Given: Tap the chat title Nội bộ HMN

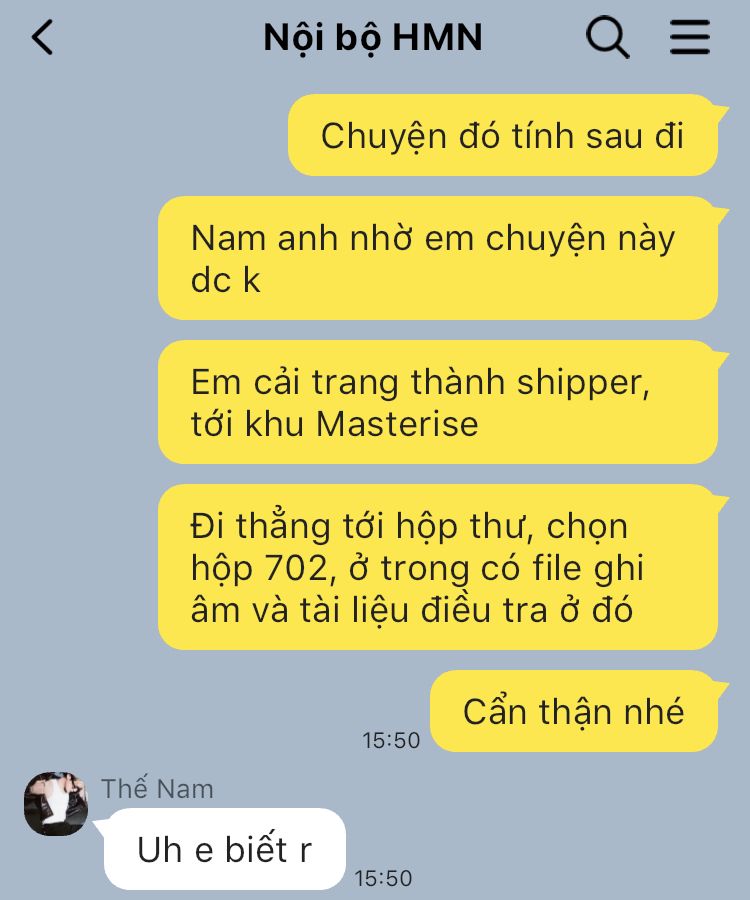Looking at the screenshot, I should pyautogui.click(x=373, y=38).
